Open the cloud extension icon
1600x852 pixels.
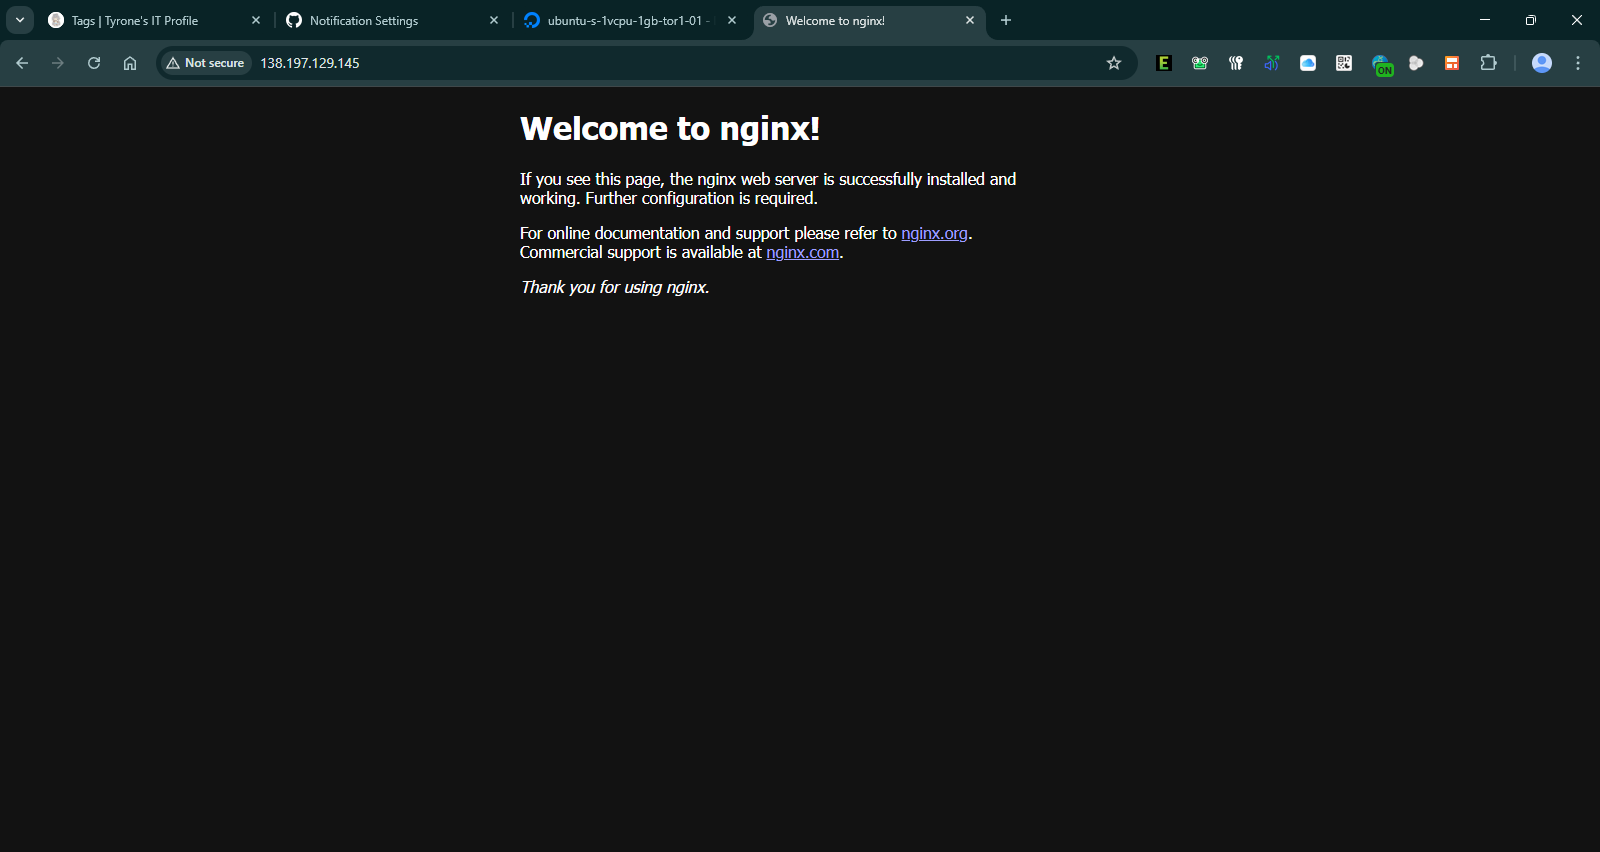(1308, 63)
